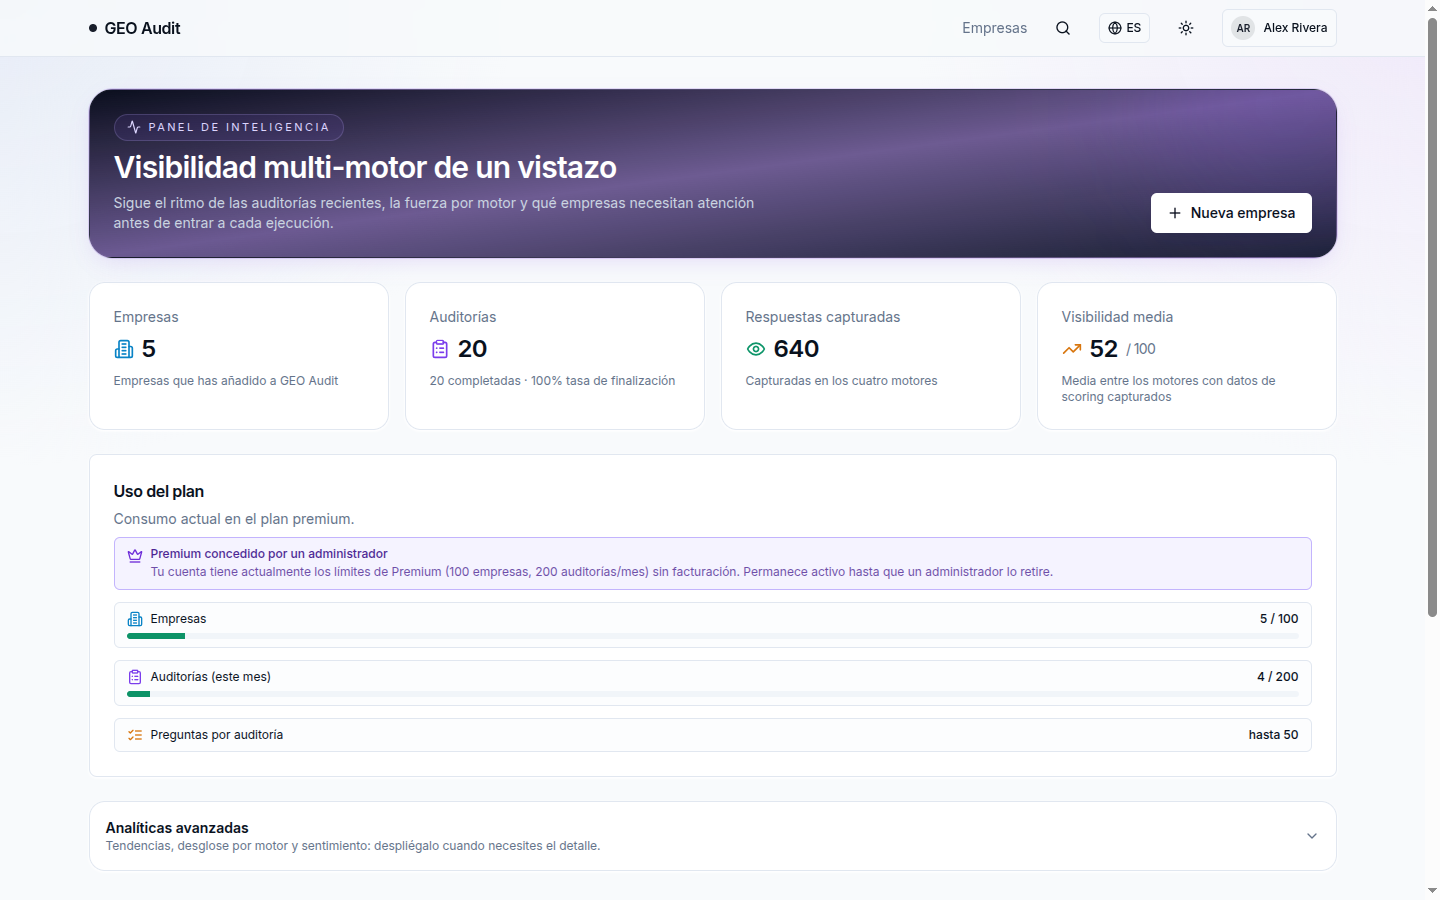Click the trending arrow icon beside 52
This screenshot has width=1440, height=900.
click(x=1072, y=349)
